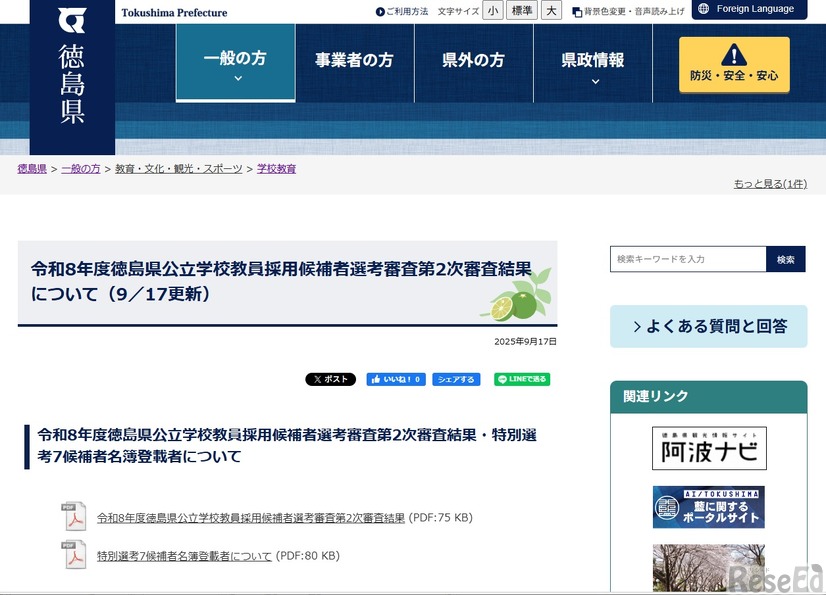Click the 検索 search button
This screenshot has height=595, width=826.
[x=785, y=259]
